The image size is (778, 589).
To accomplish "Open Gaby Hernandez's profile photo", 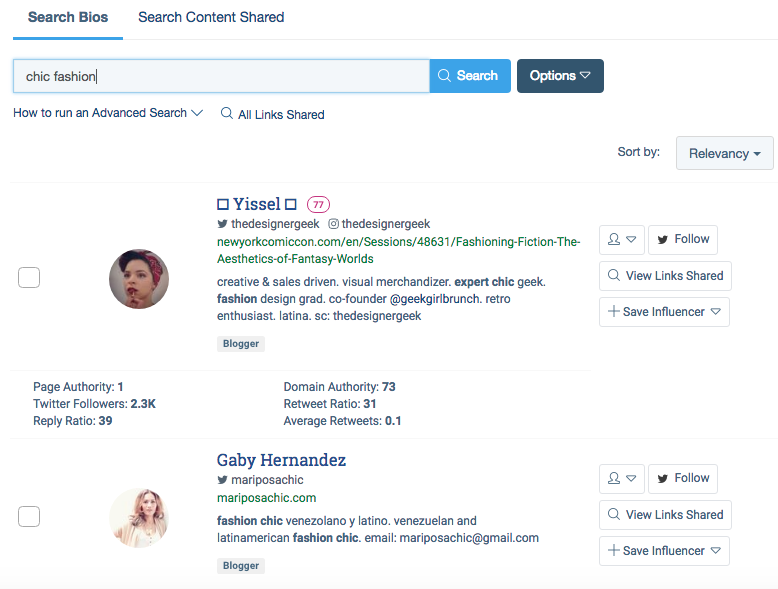I will coord(139,518).
